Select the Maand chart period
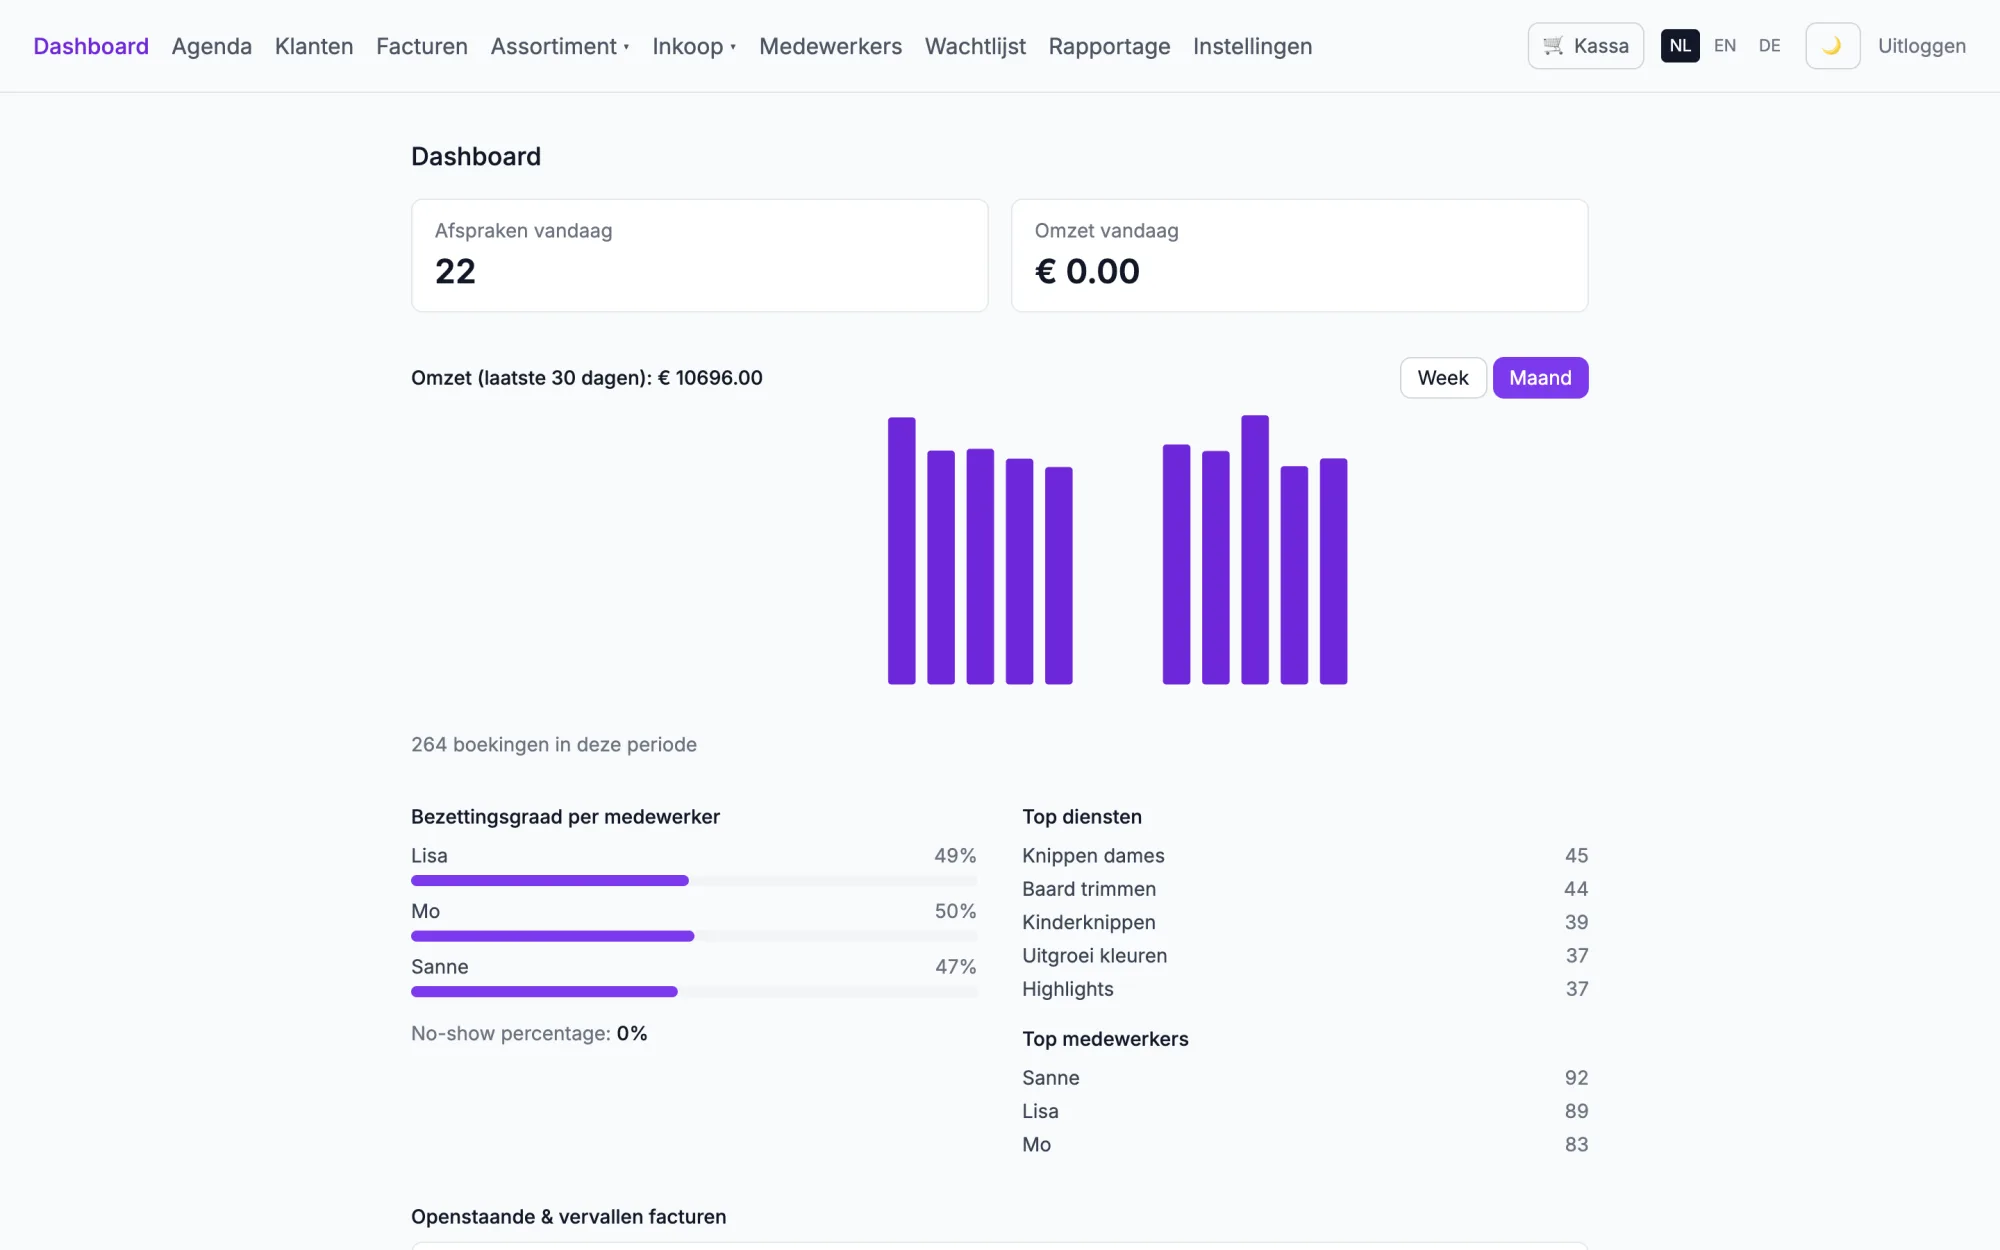 [x=1540, y=378]
